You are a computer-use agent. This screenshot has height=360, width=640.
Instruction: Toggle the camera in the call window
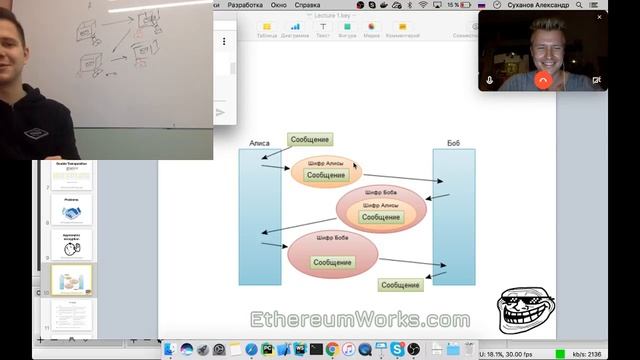(x=597, y=80)
